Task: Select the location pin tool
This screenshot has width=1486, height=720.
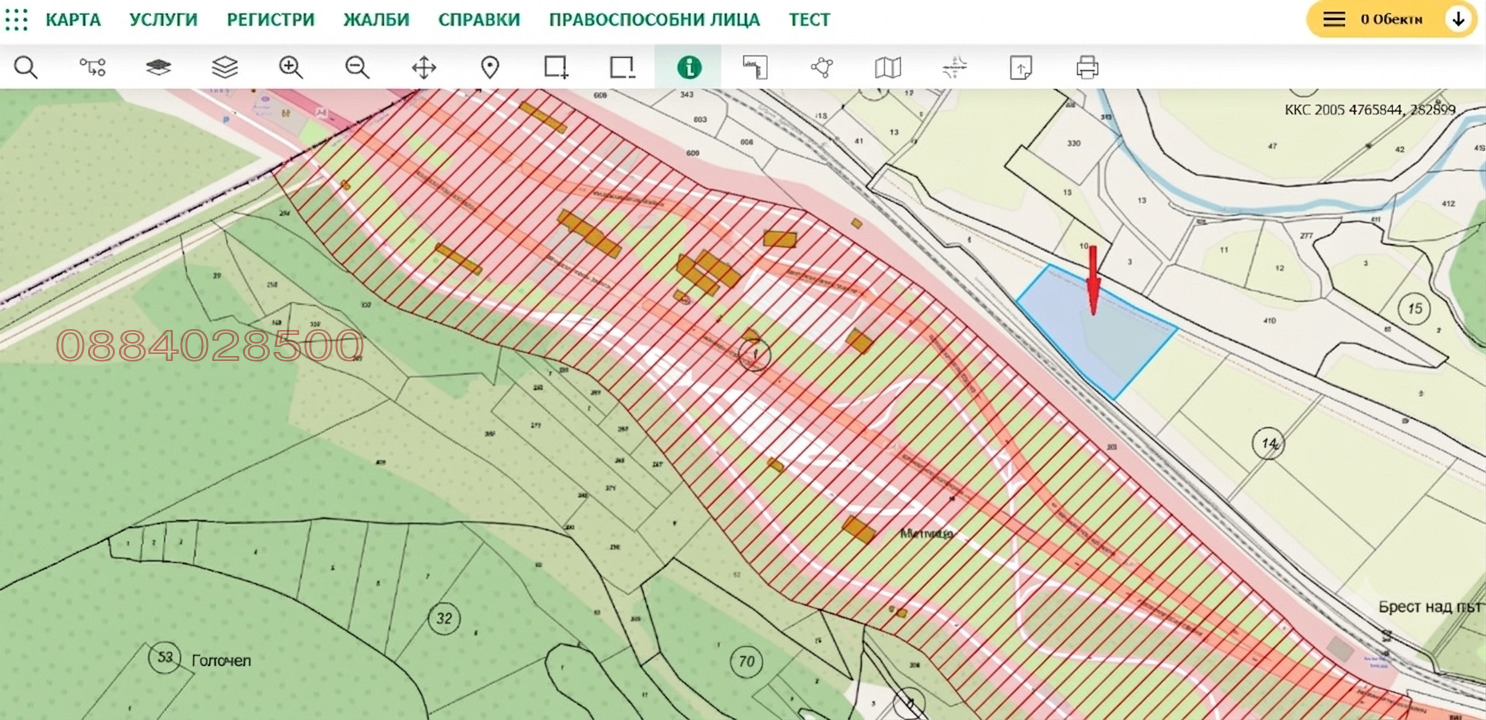Action: (490, 67)
